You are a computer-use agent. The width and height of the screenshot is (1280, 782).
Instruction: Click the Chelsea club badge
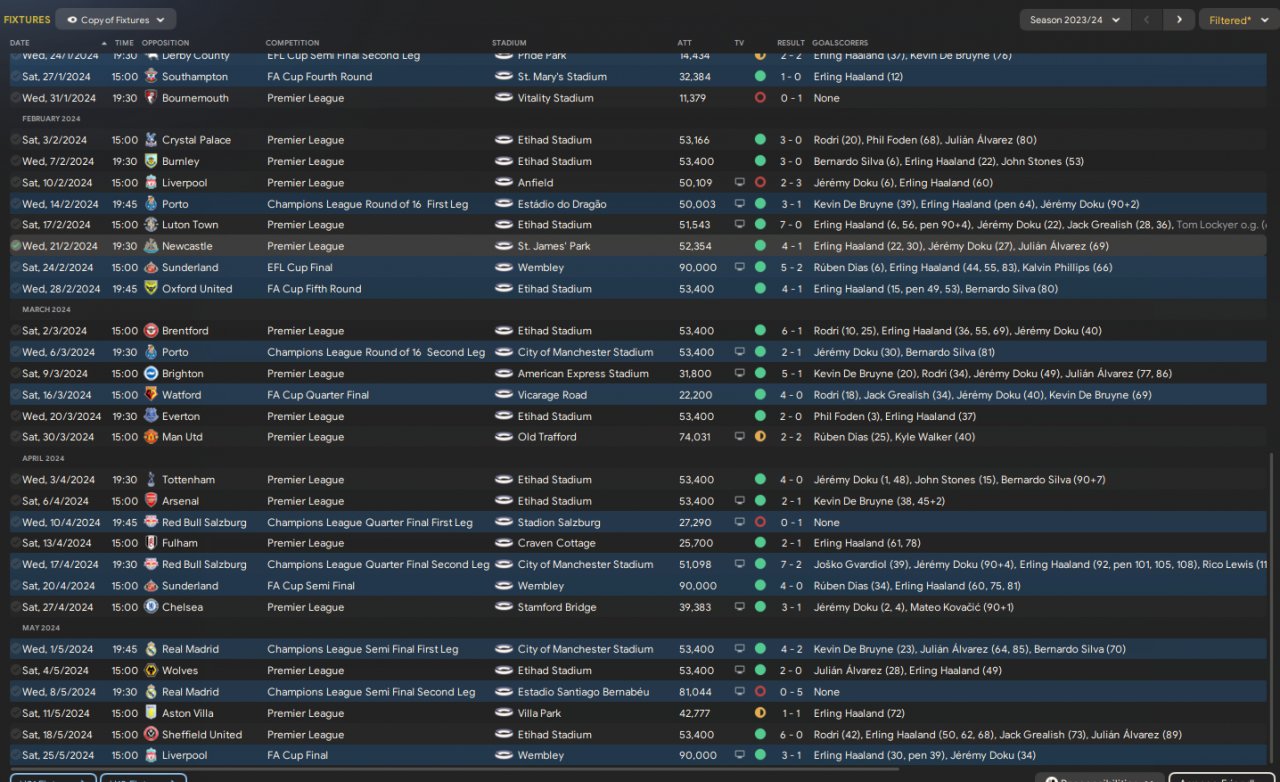(151, 607)
